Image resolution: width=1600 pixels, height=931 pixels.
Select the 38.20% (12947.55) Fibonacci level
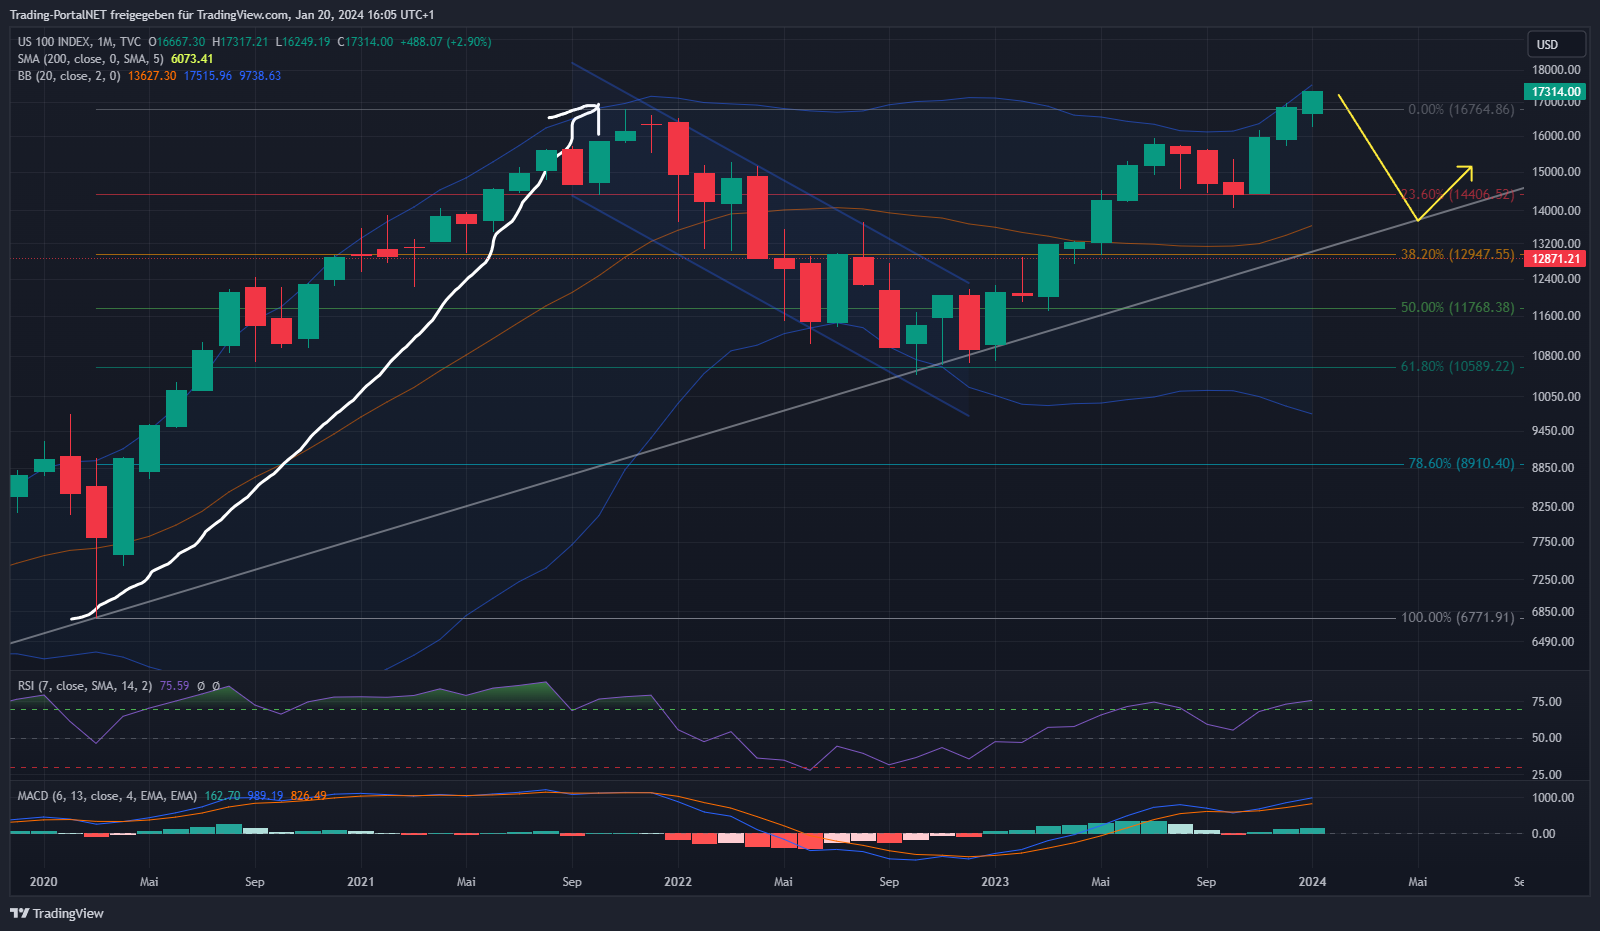pyautogui.click(x=1457, y=255)
